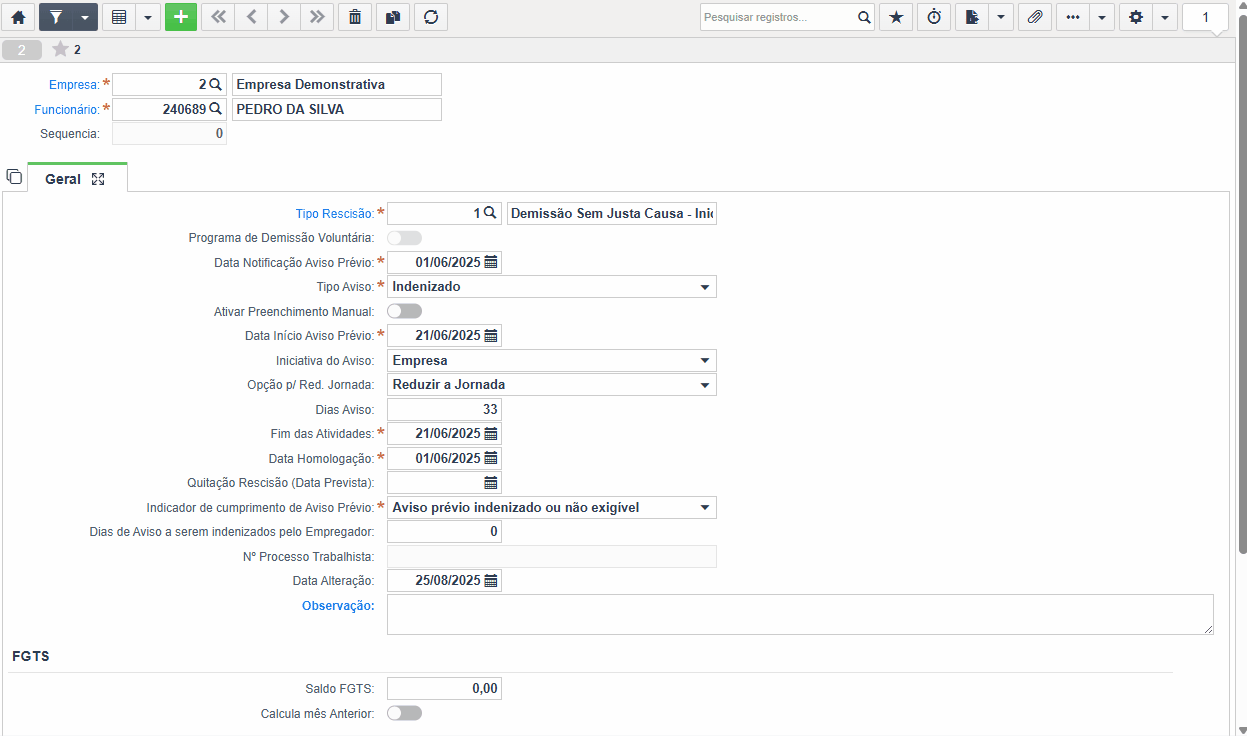The height and width of the screenshot is (736, 1247).
Task: Toggle the favorite star beside record 2
Action: click(x=60, y=49)
